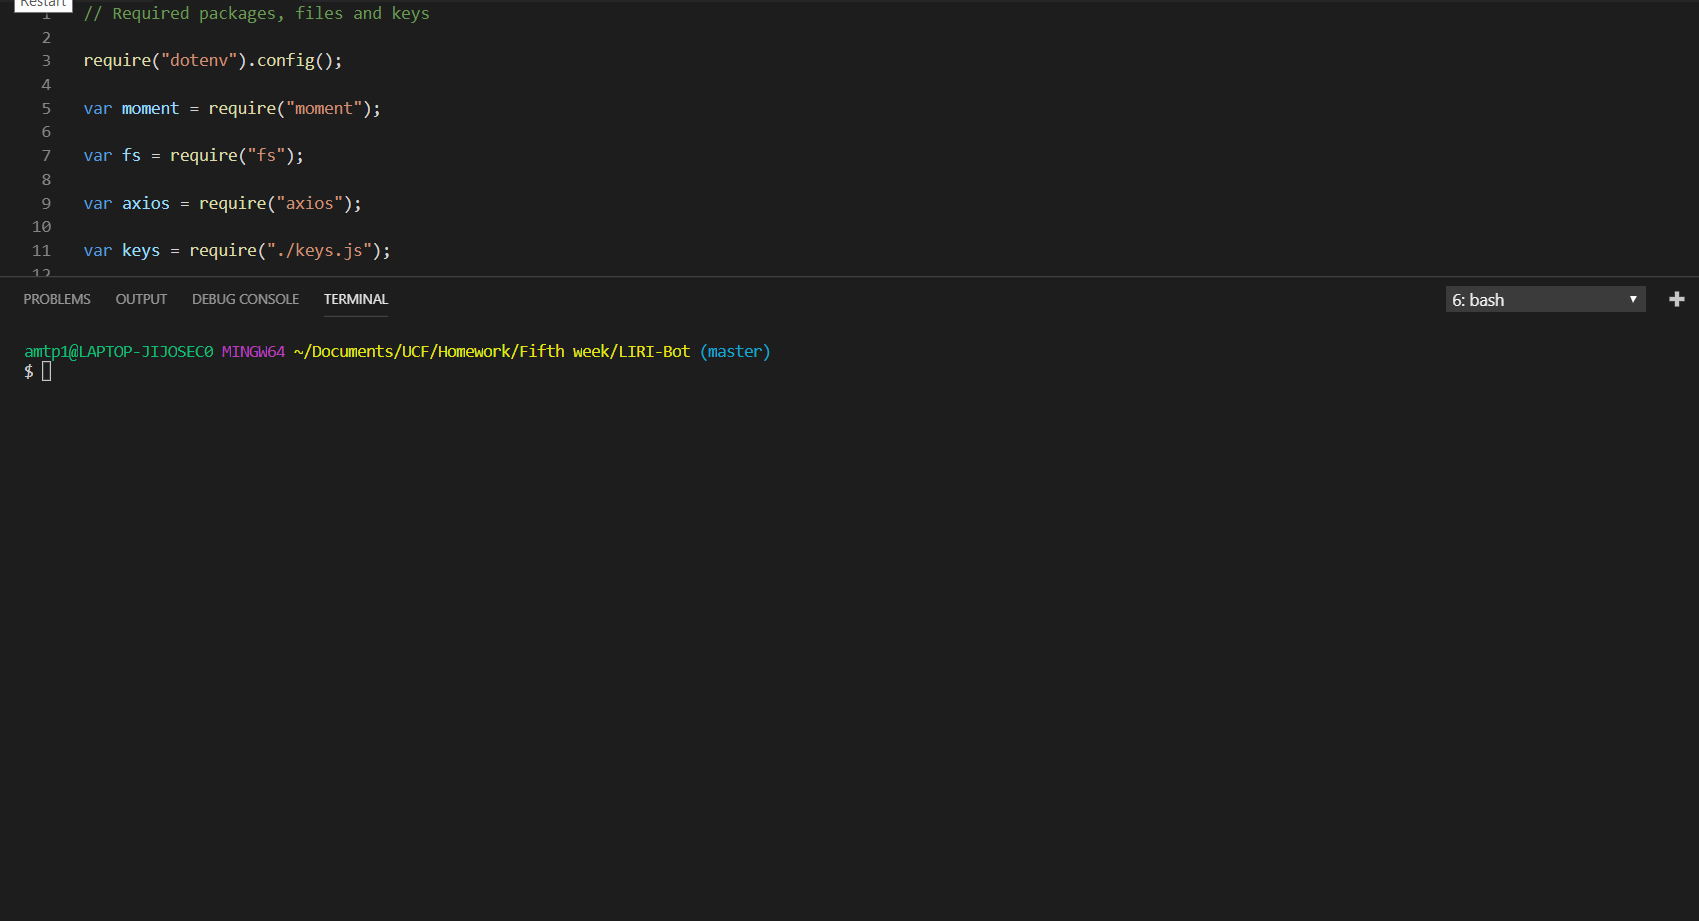Viewport: 1699px width, 921px height.
Task: Click the "./keys.js" path string
Action: (x=318, y=250)
